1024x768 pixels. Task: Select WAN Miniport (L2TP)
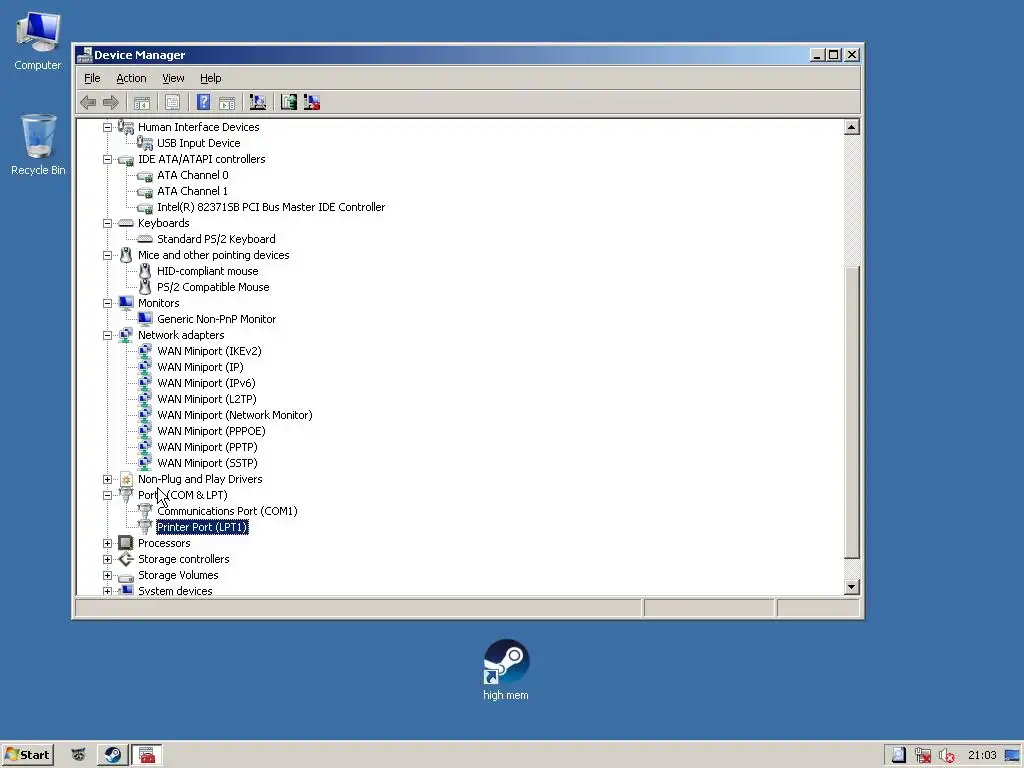pyautogui.click(x=207, y=399)
